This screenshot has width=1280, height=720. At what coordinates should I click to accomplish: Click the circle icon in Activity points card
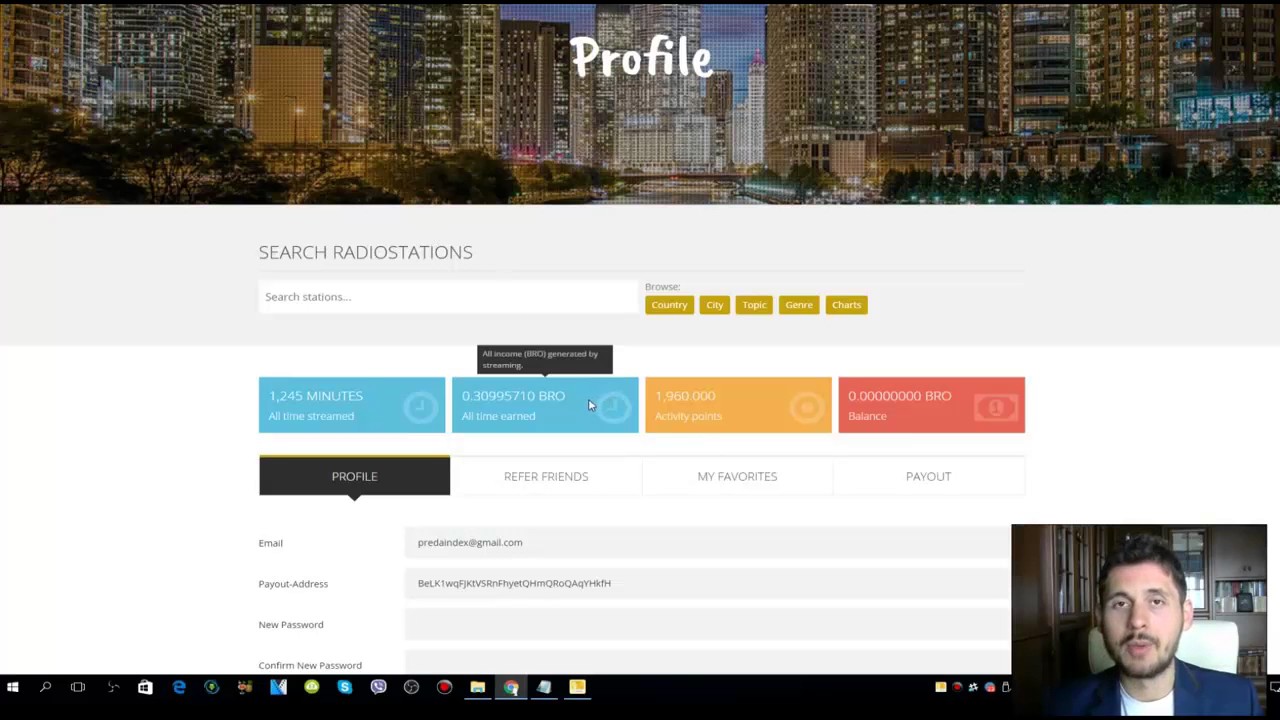[x=807, y=407]
